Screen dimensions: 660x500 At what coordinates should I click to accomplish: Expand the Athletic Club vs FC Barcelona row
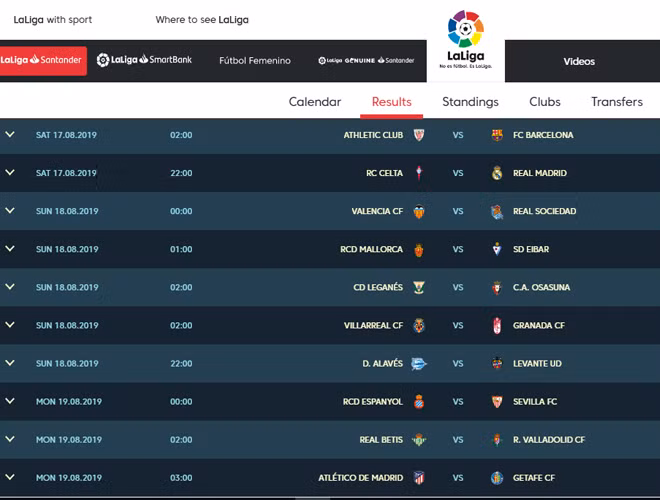(10, 135)
